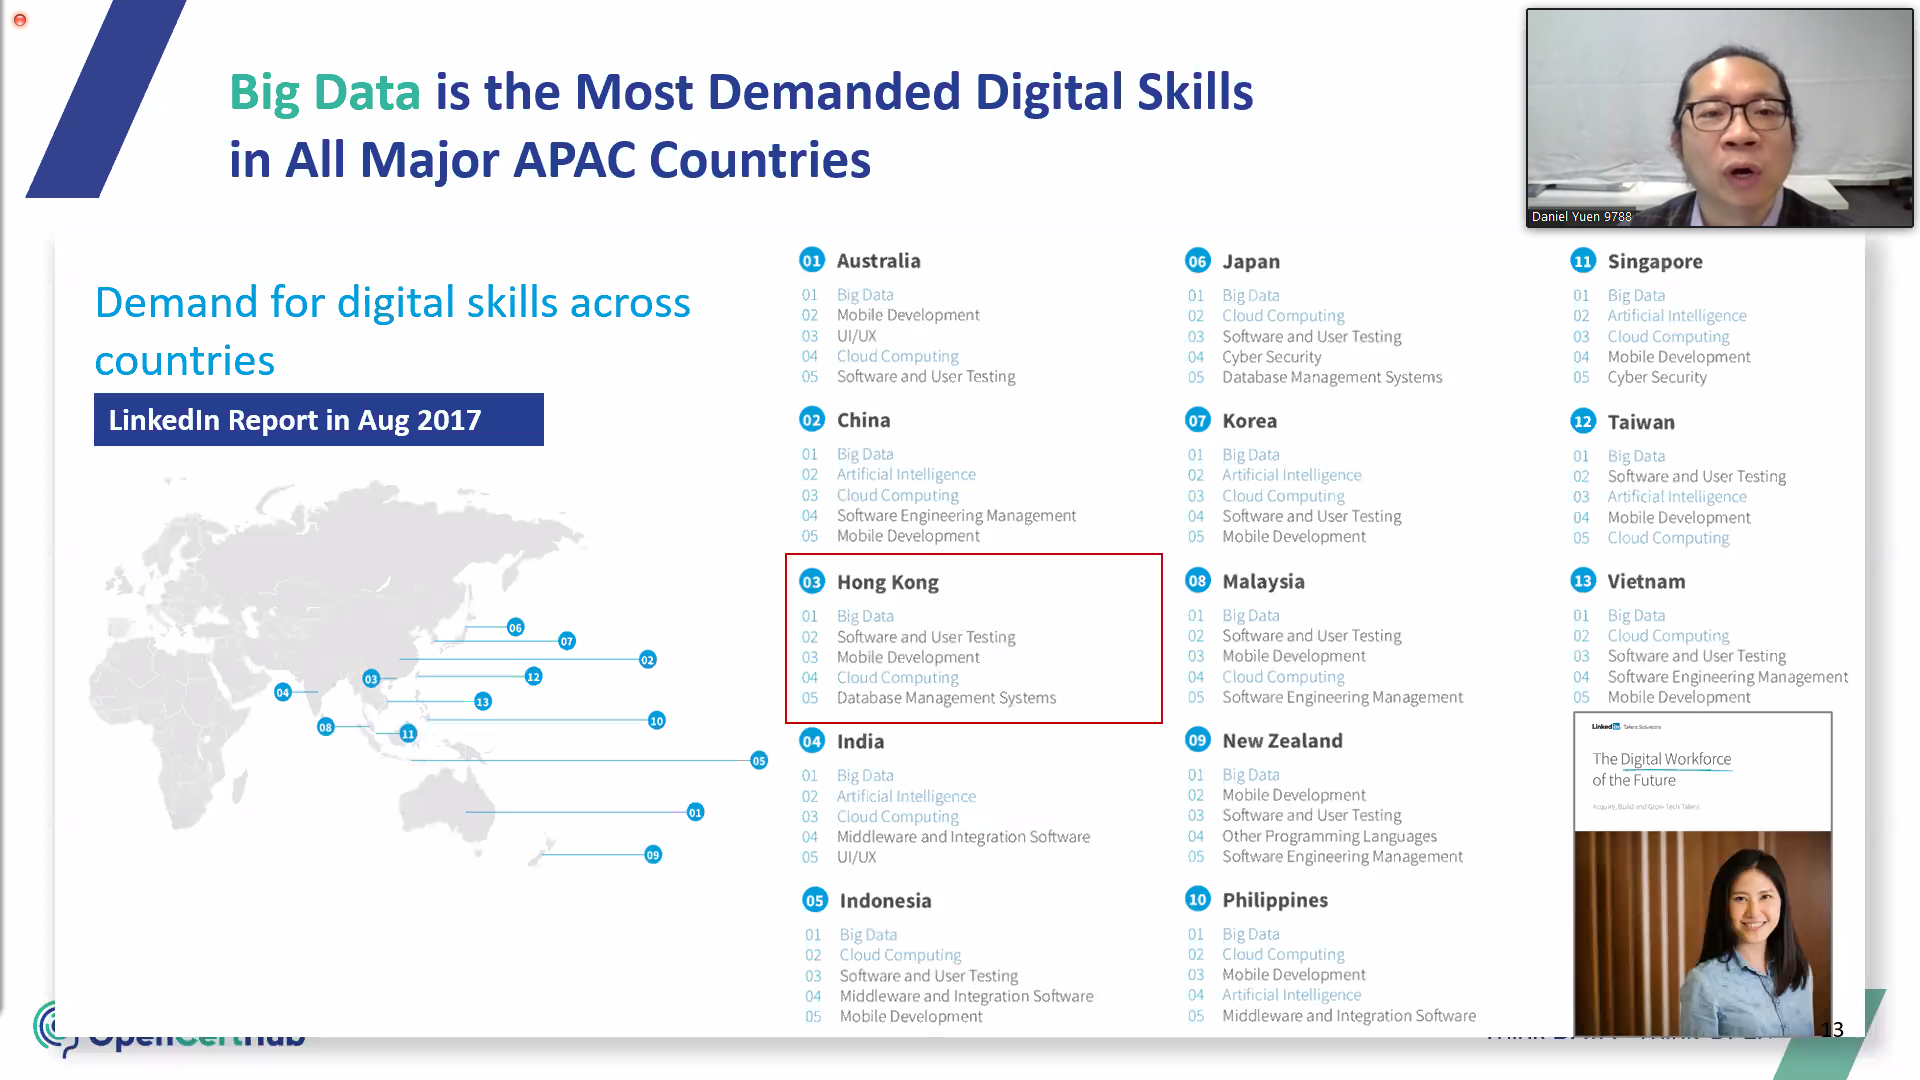Click map marker 07 for Korea
This screenshot has height=1080, width=1920.
567,641
